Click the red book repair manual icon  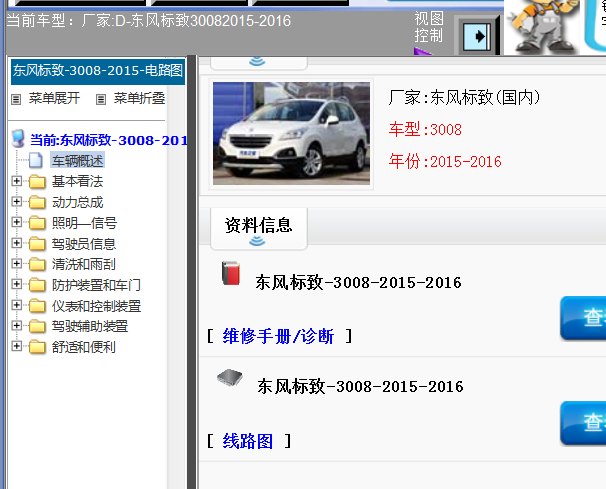coord(231,273)
